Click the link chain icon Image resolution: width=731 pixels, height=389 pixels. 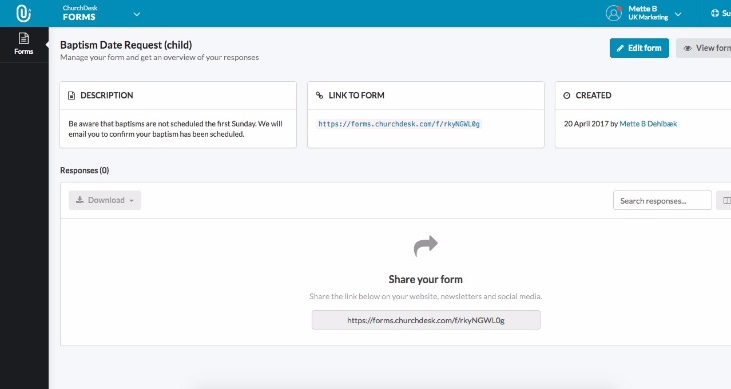(319, 95)
